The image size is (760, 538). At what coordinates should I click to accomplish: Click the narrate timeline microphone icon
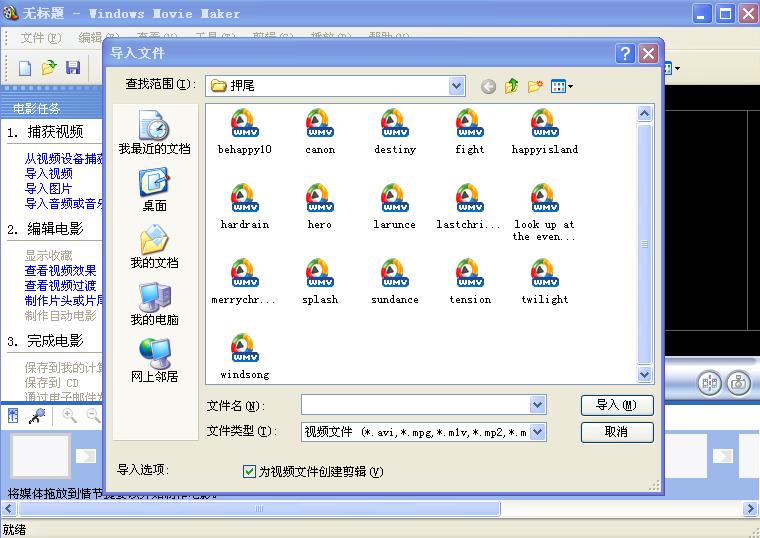(37, 415)
